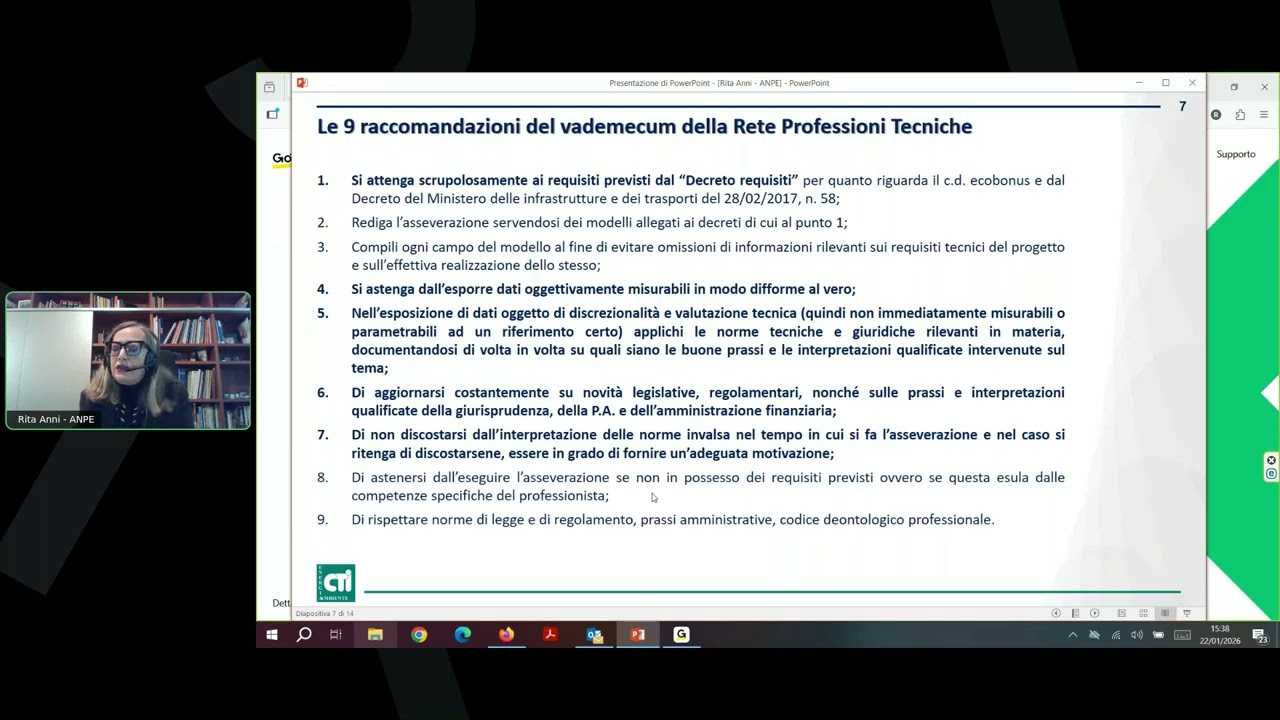Screen dimensions: 1280x720
Task: Open the browser extensions puzzle icon
Action: pos(1240,115)
